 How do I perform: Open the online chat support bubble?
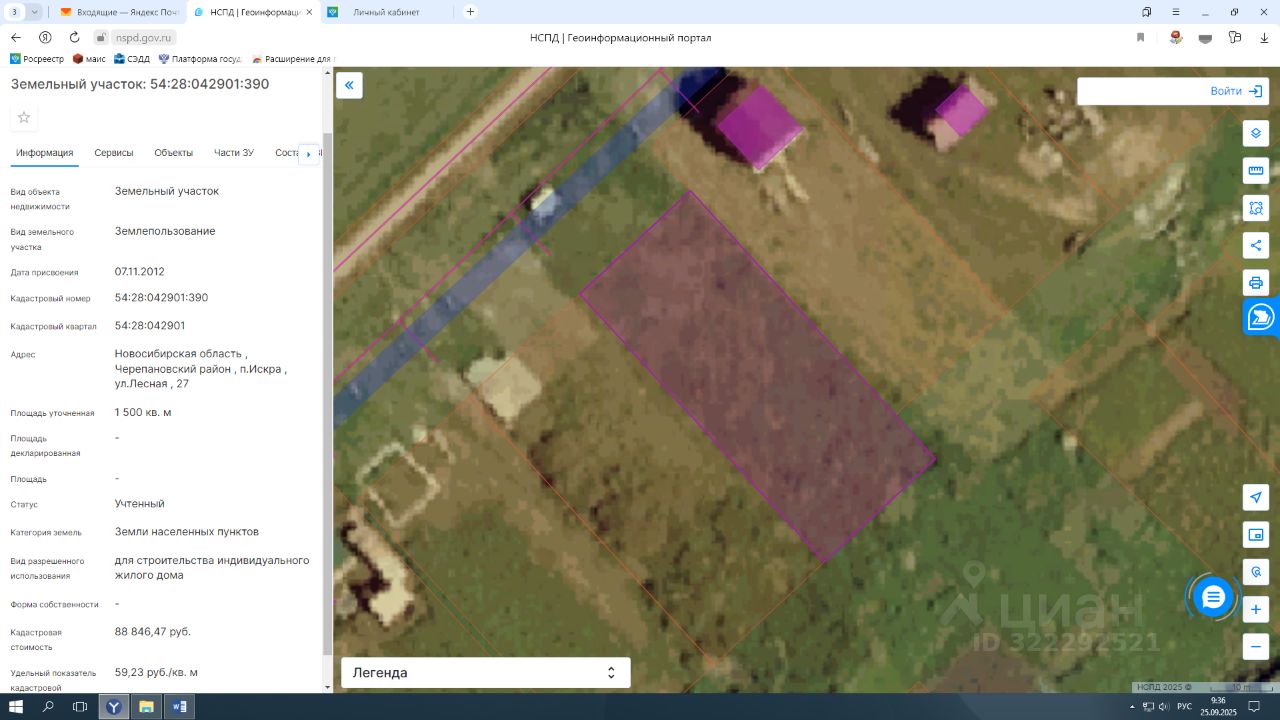pos(1213,597)
